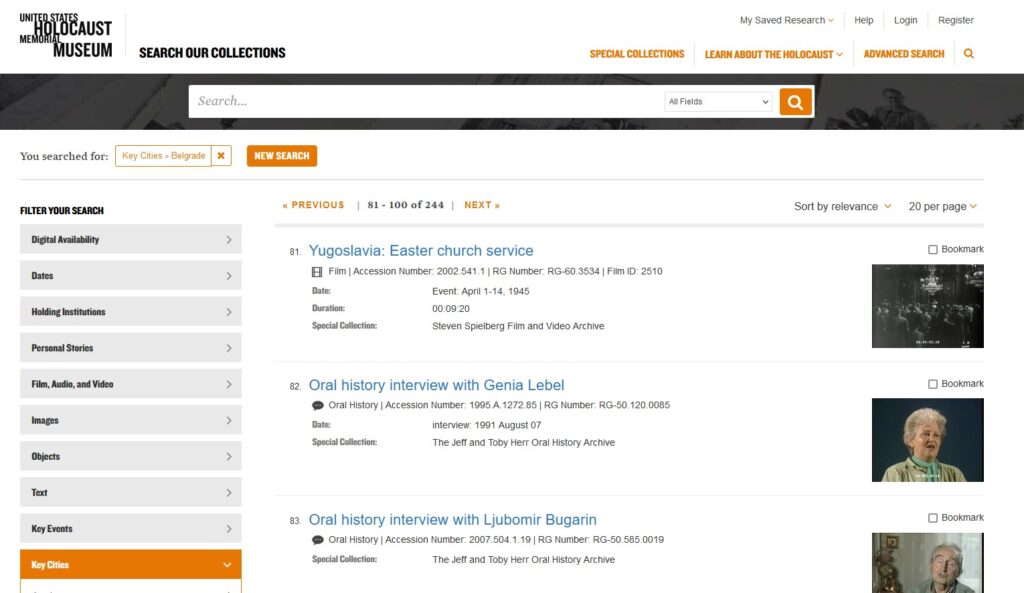1024x593 pixels.
Task: Collapse the Key Cities filter chevron
Action: [227, 565]
